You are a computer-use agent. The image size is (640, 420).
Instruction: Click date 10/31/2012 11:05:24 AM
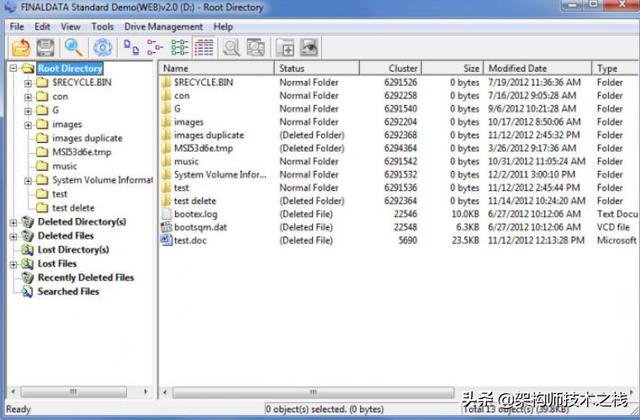[537, 161]
